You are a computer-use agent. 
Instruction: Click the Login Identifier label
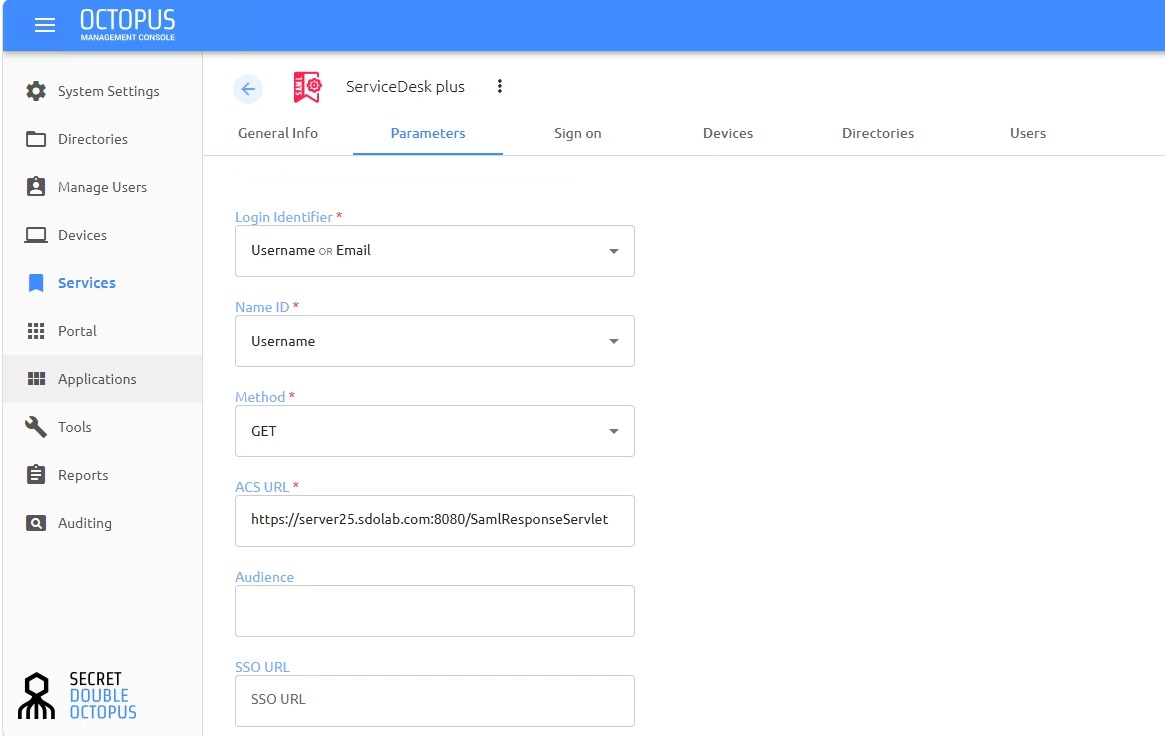point(284,217)
